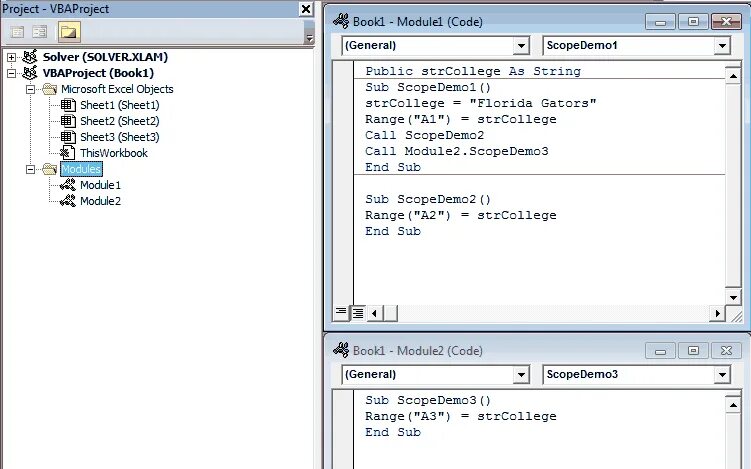751x469 pixels.
Task: Click the Range("A2") = strCollege line
Action: [x=461, y=215]
